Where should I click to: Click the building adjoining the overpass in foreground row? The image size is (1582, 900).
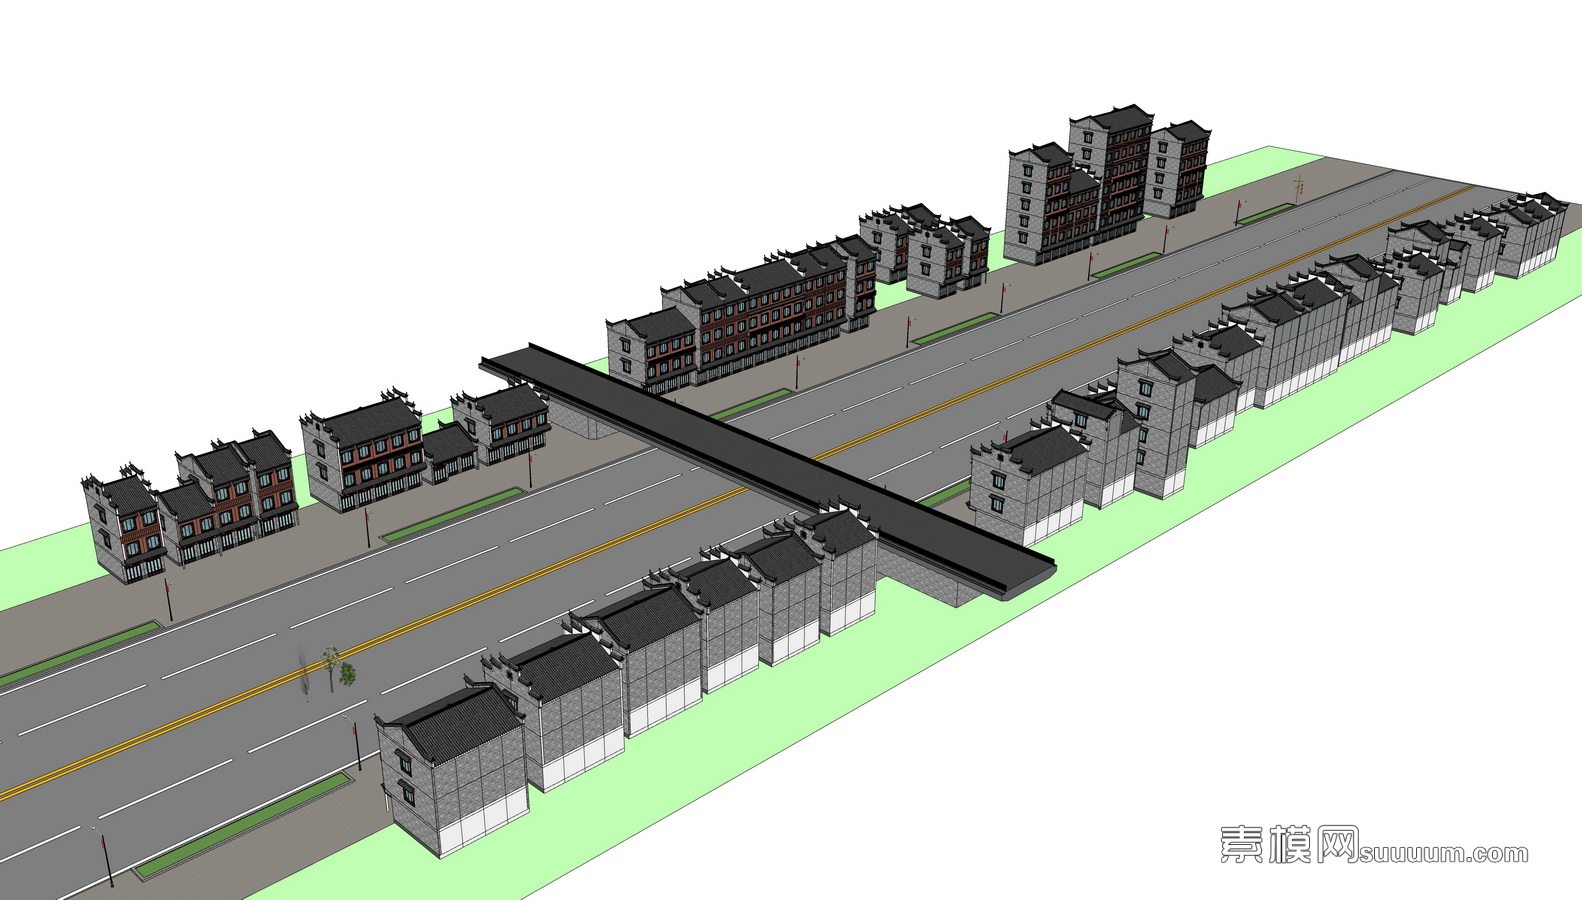[845, 570]
